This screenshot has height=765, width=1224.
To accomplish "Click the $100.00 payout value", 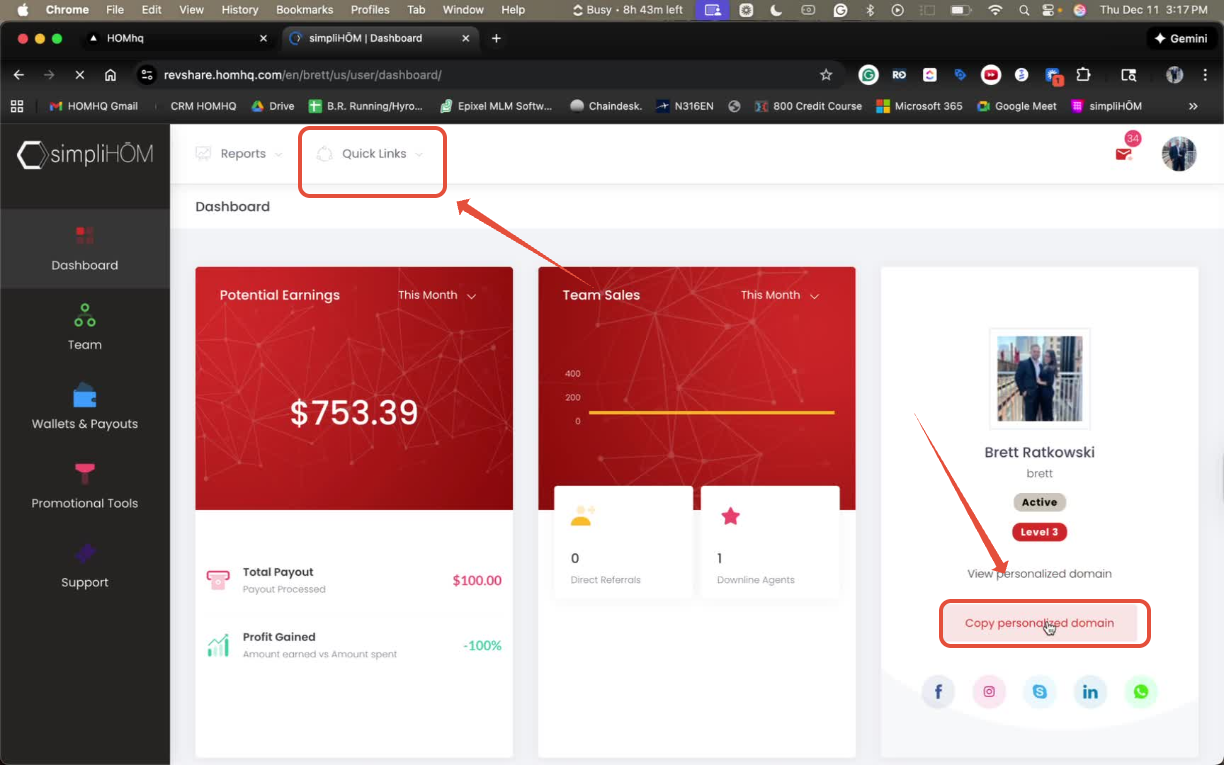I will 477,580.
